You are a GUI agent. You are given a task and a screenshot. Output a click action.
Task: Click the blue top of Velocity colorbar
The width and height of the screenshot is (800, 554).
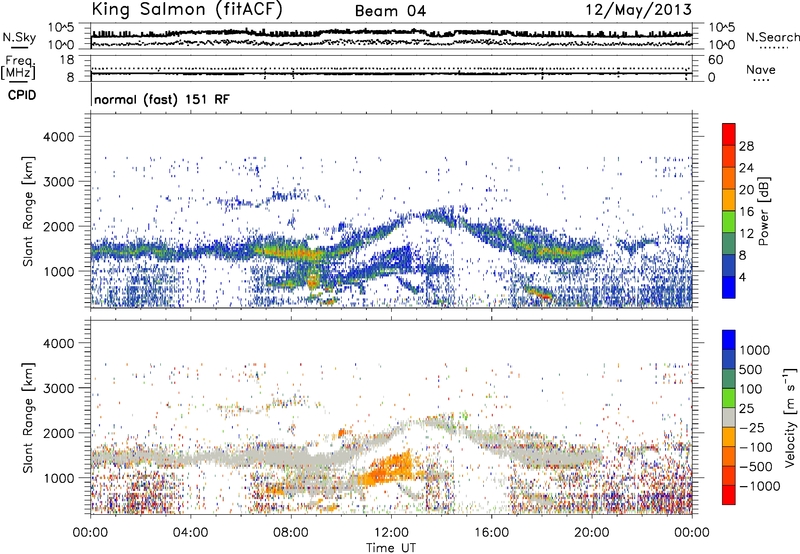729,340
